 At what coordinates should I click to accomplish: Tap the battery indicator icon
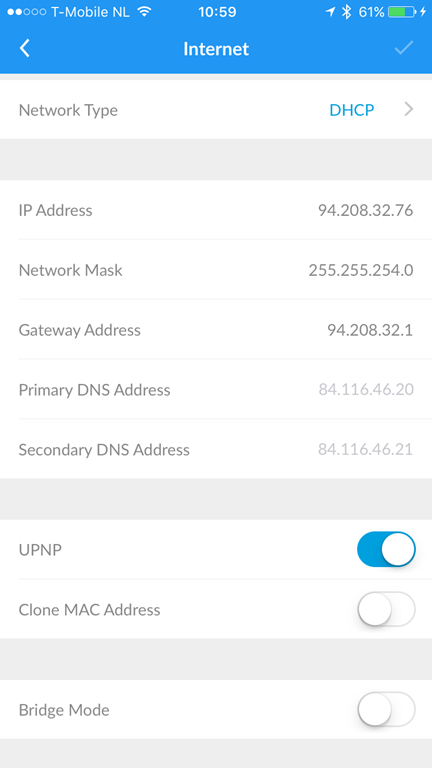403,12
